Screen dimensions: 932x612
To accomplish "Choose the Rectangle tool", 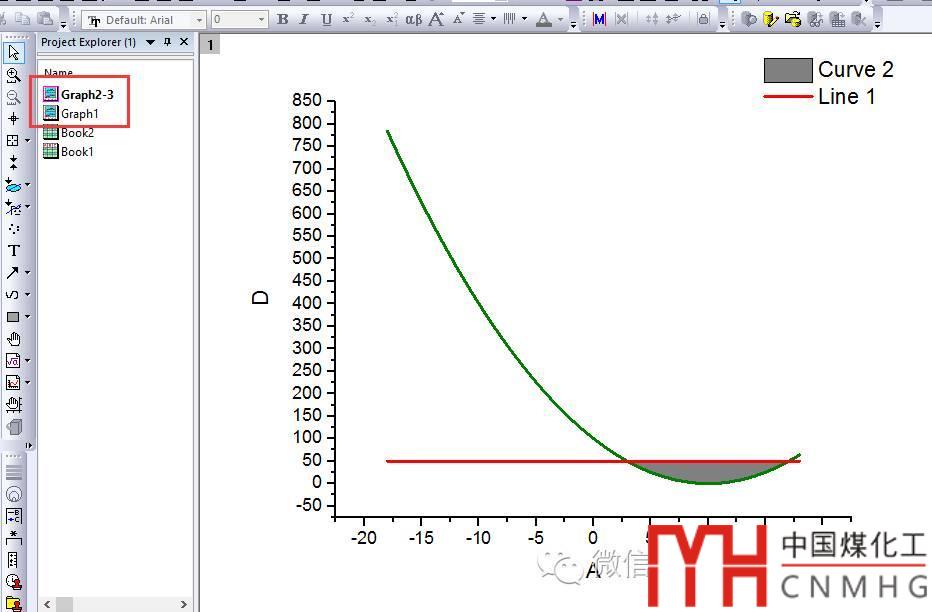I will [x=13, y=316].
